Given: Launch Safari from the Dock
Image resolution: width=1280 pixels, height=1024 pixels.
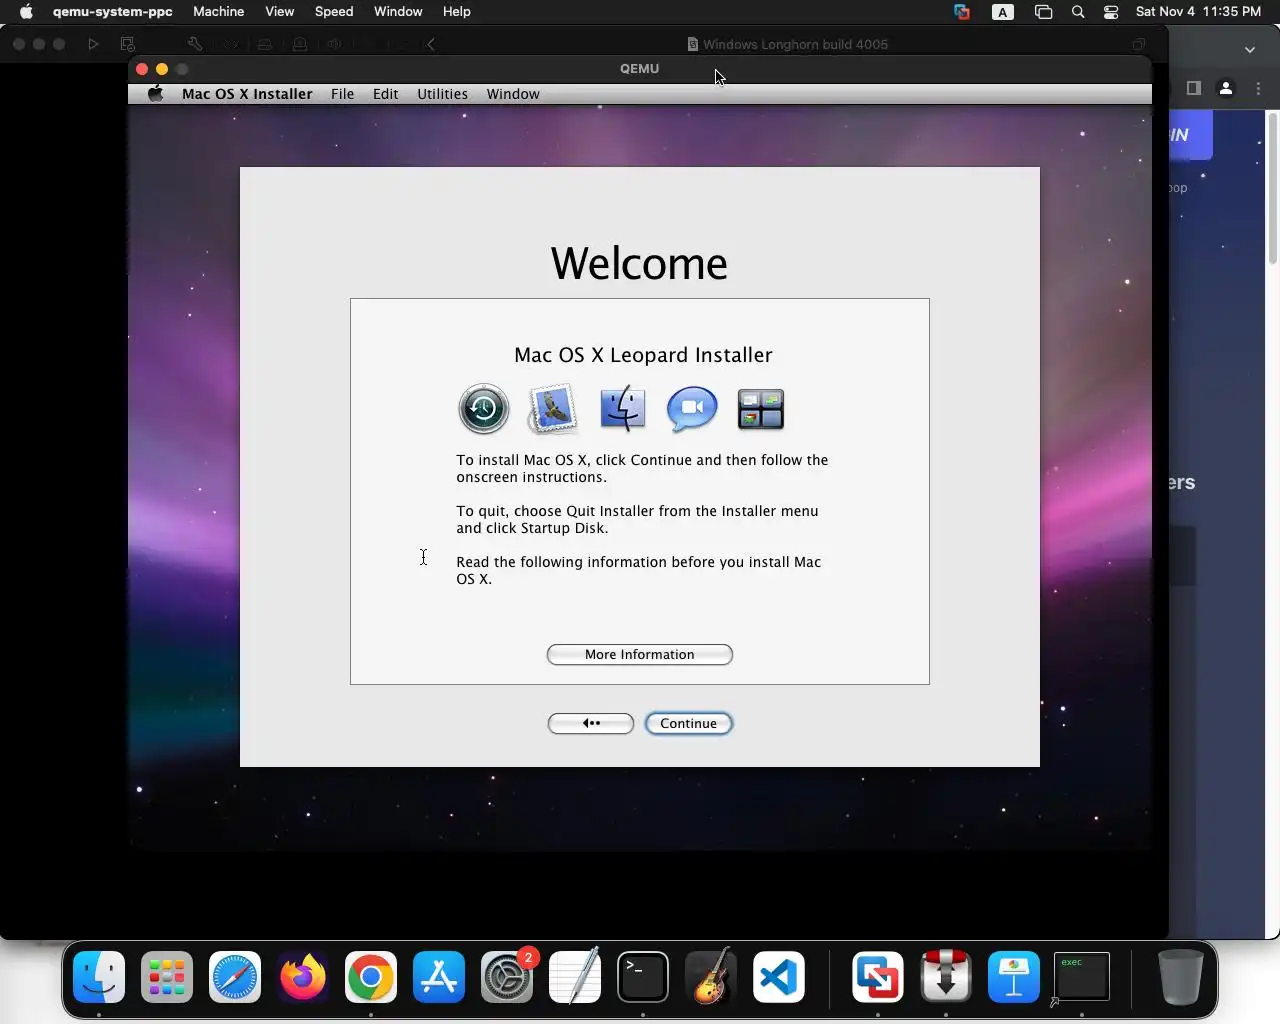Looking at the screenshot, I should [x=235, y=976].
